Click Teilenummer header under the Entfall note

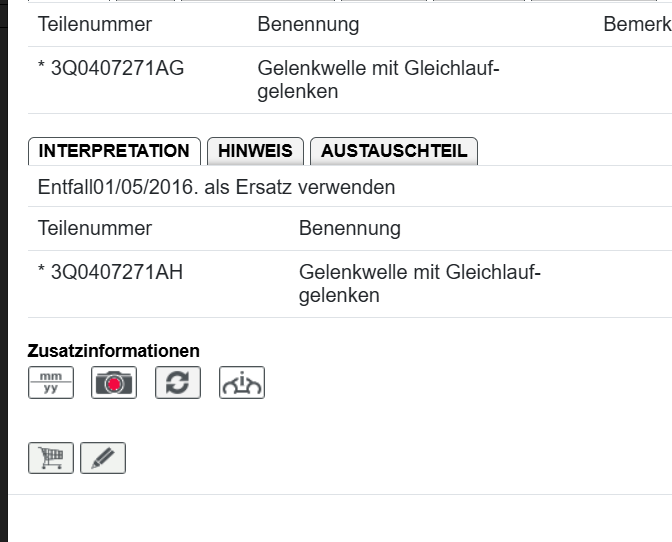click(x=94, y=228)
